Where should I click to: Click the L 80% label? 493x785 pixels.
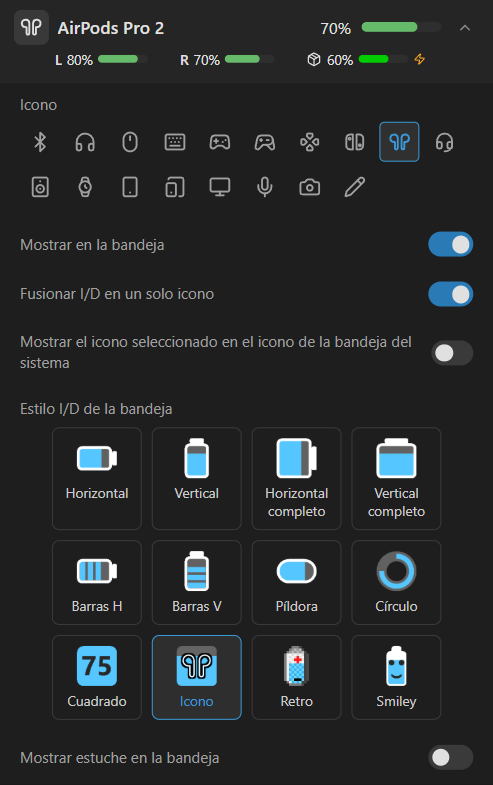74,60
